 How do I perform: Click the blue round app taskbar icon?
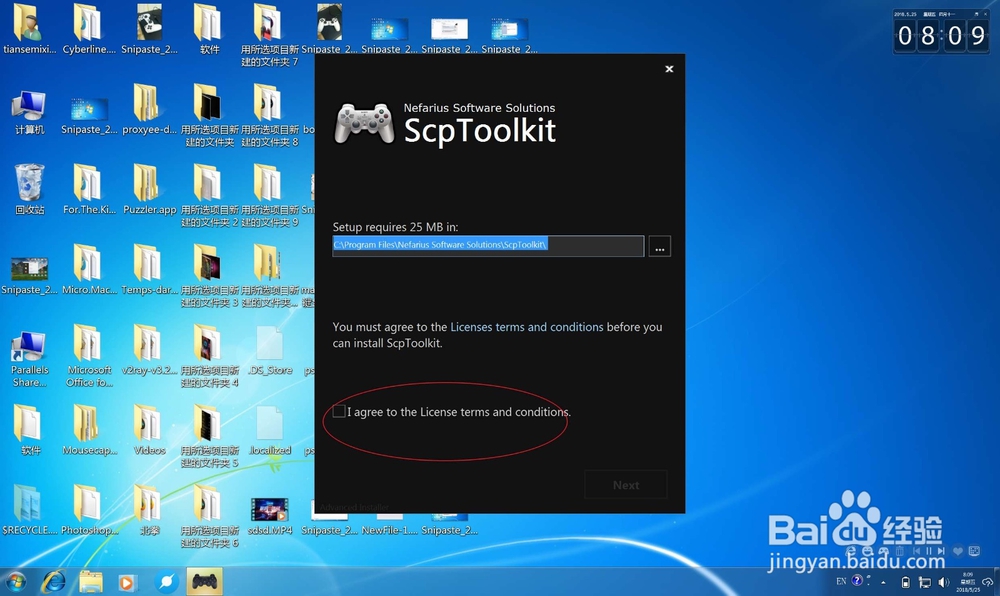[167, 582]
